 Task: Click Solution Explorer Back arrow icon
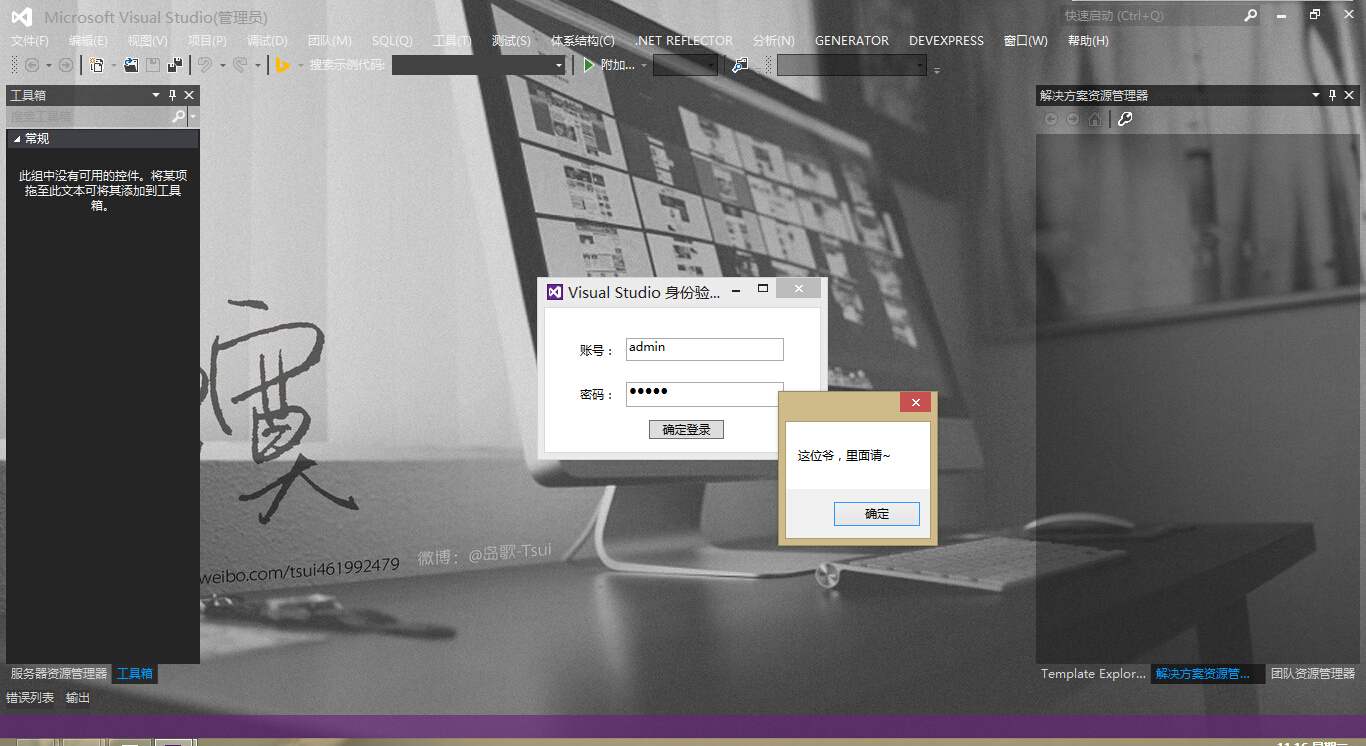click(1051, 119)
